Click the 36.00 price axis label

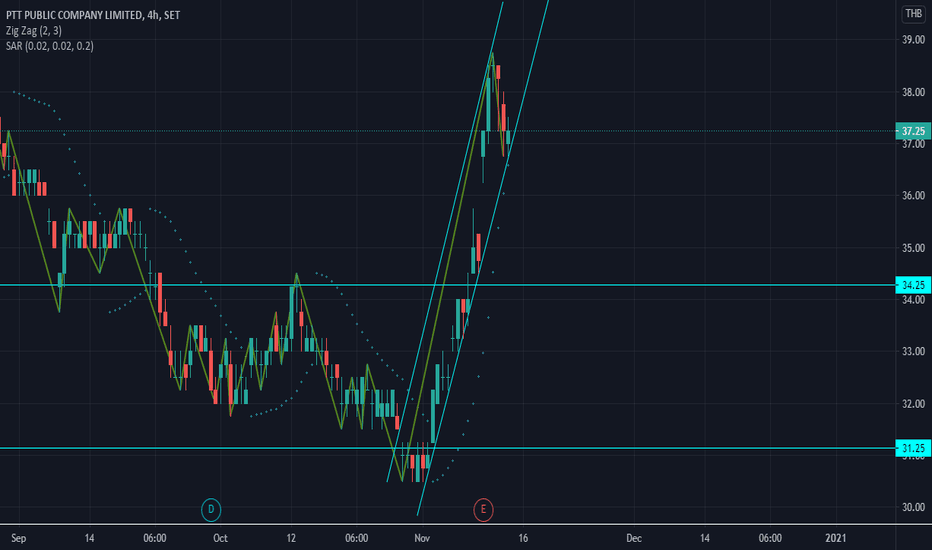point(913,196)
